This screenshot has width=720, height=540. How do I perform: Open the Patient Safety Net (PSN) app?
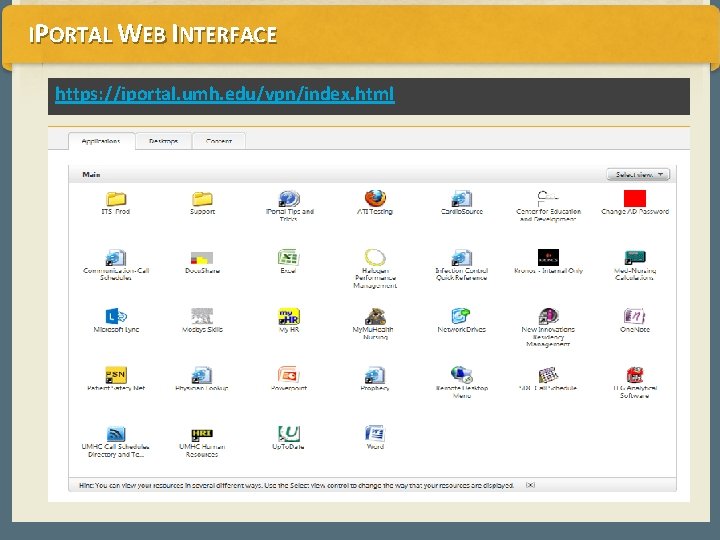point(116,375)
